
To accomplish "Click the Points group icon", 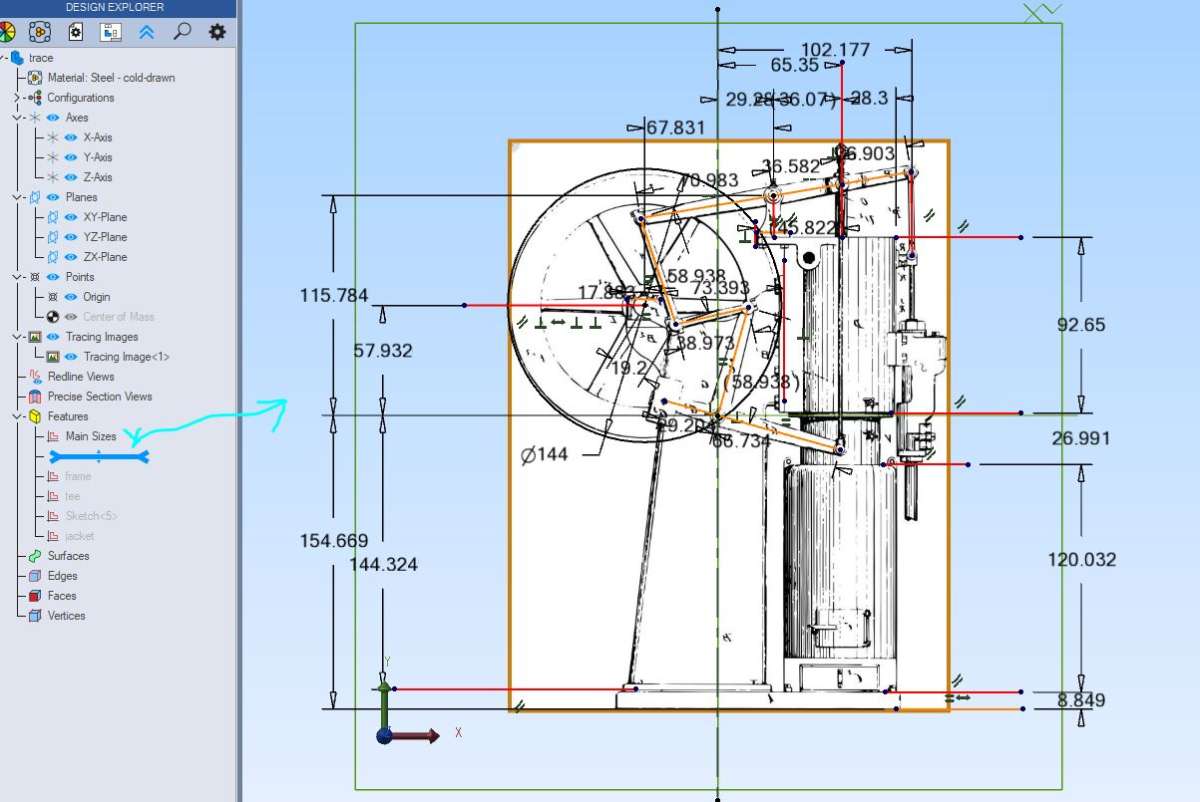I will 35,277.
